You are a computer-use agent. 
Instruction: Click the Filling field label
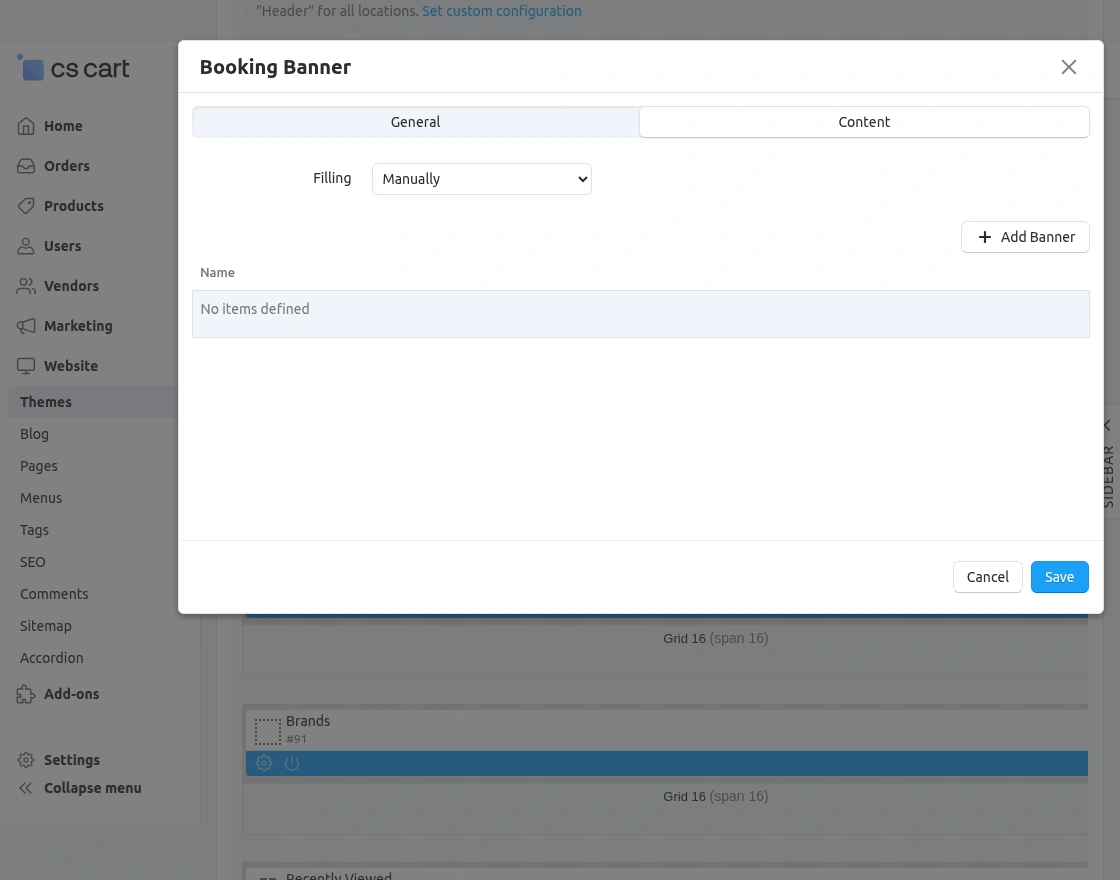point(332,179)
